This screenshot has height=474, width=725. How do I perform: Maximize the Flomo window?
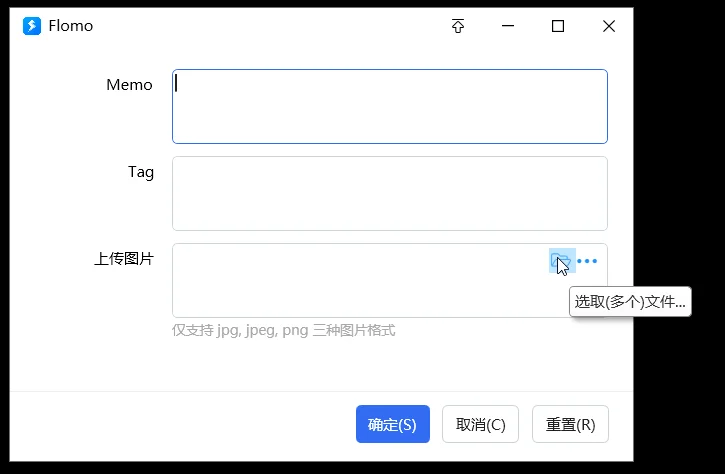click(558, 26)
